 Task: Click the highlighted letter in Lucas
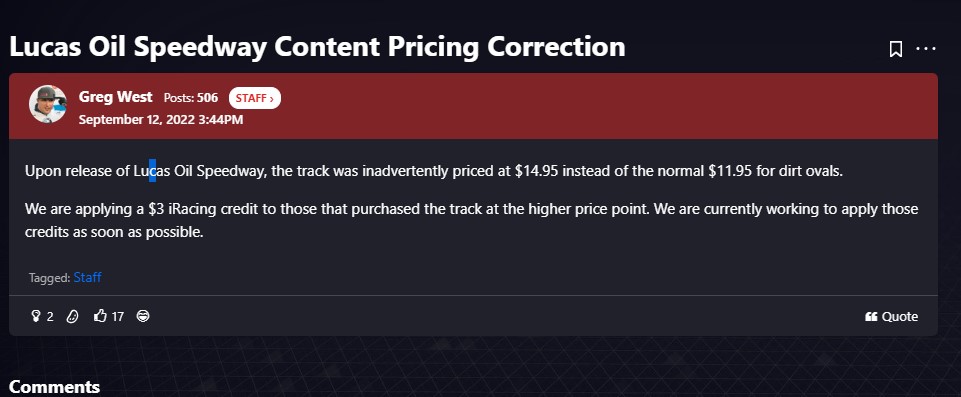coord(153,171)
